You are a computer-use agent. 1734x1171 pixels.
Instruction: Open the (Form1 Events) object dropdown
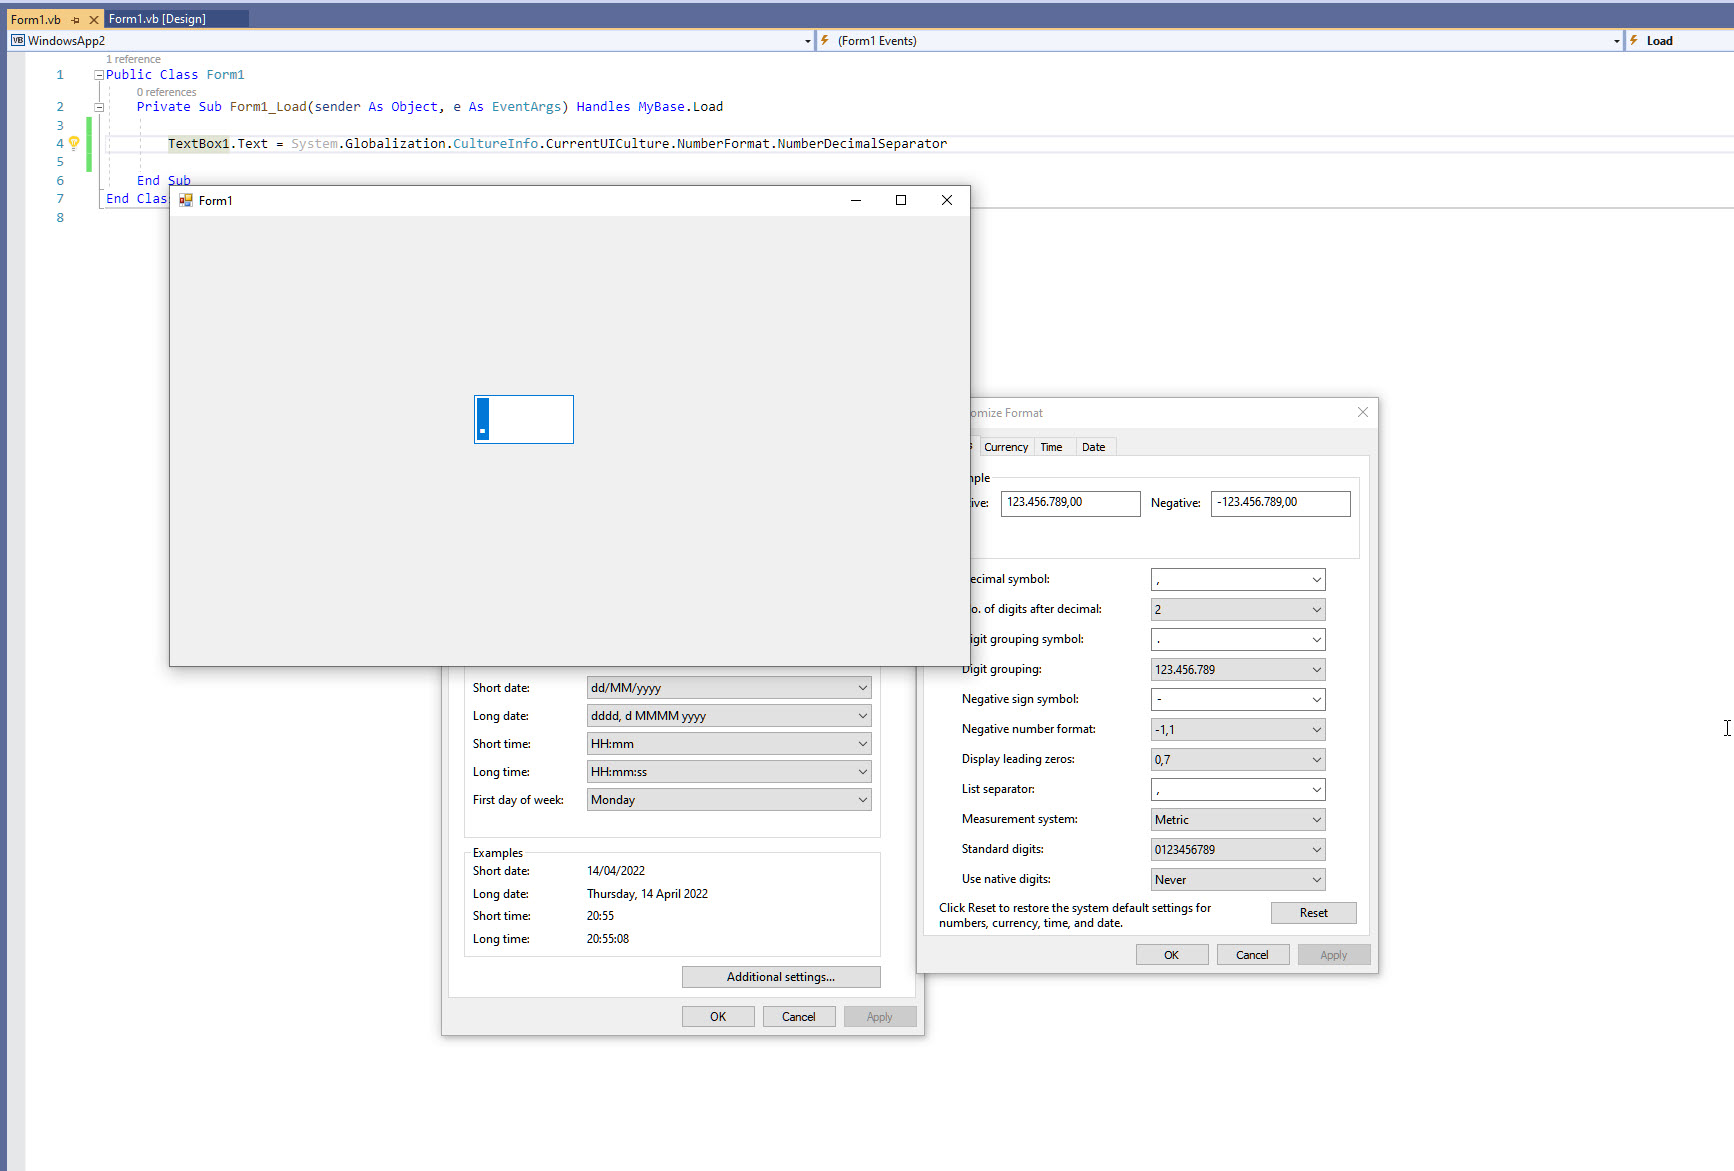point(1617,41)
